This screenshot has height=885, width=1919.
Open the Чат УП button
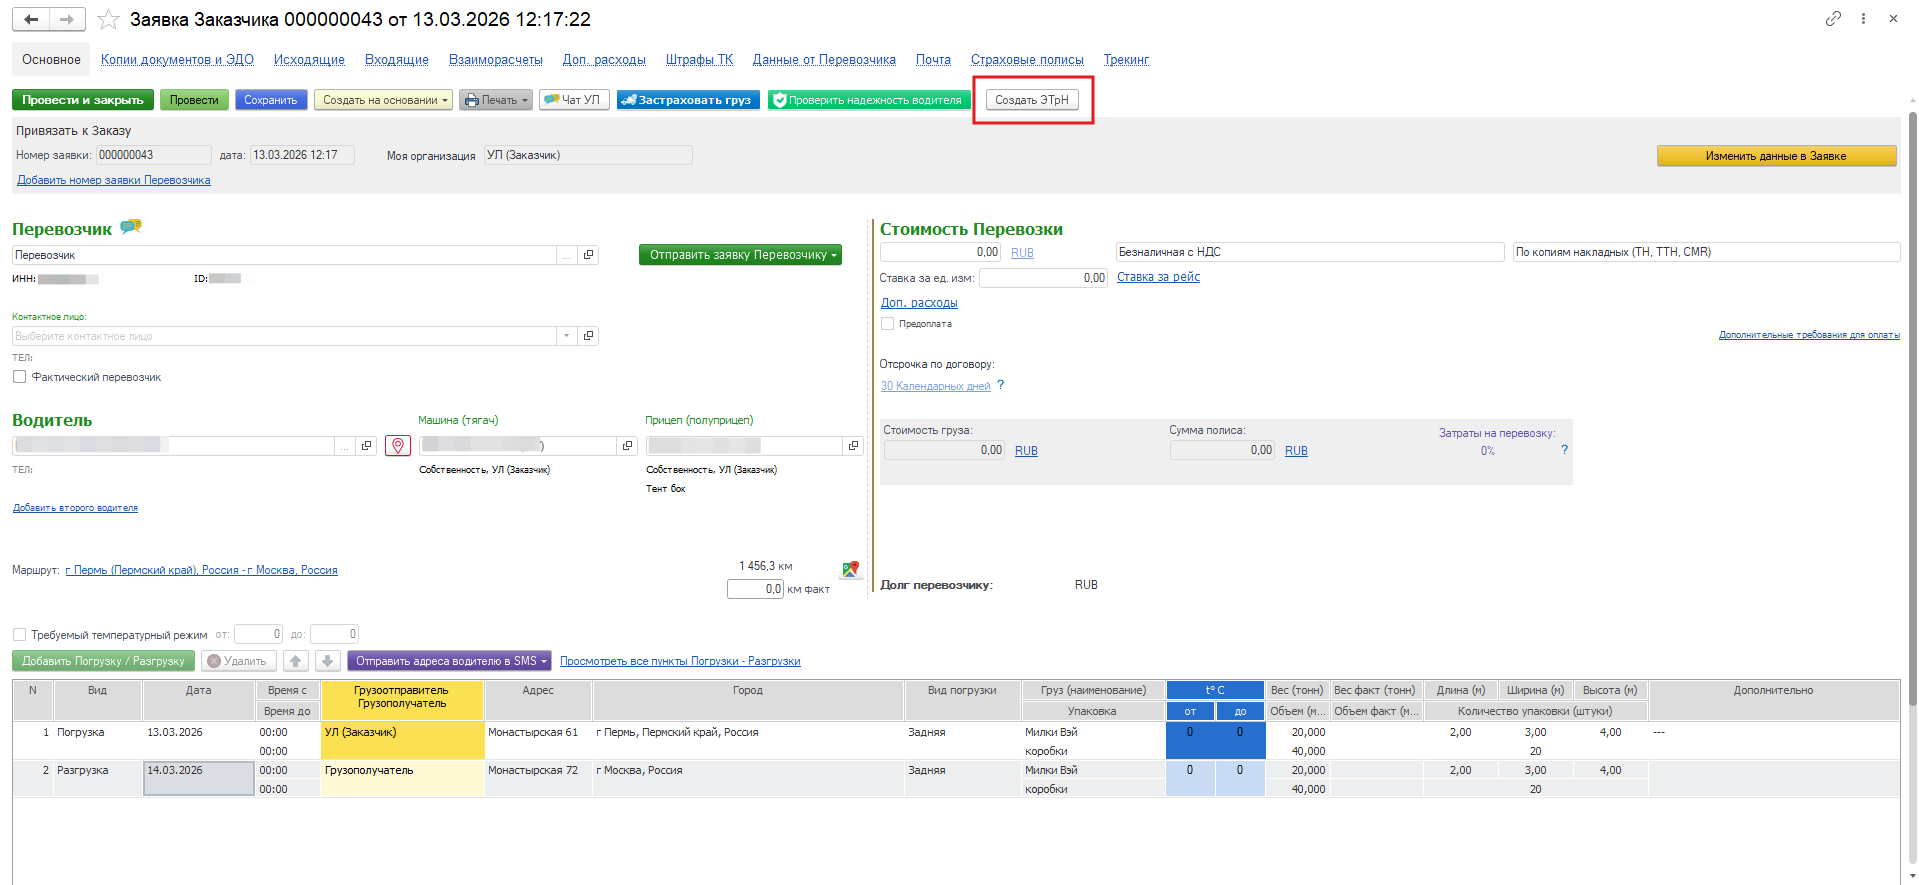point(574,100)
